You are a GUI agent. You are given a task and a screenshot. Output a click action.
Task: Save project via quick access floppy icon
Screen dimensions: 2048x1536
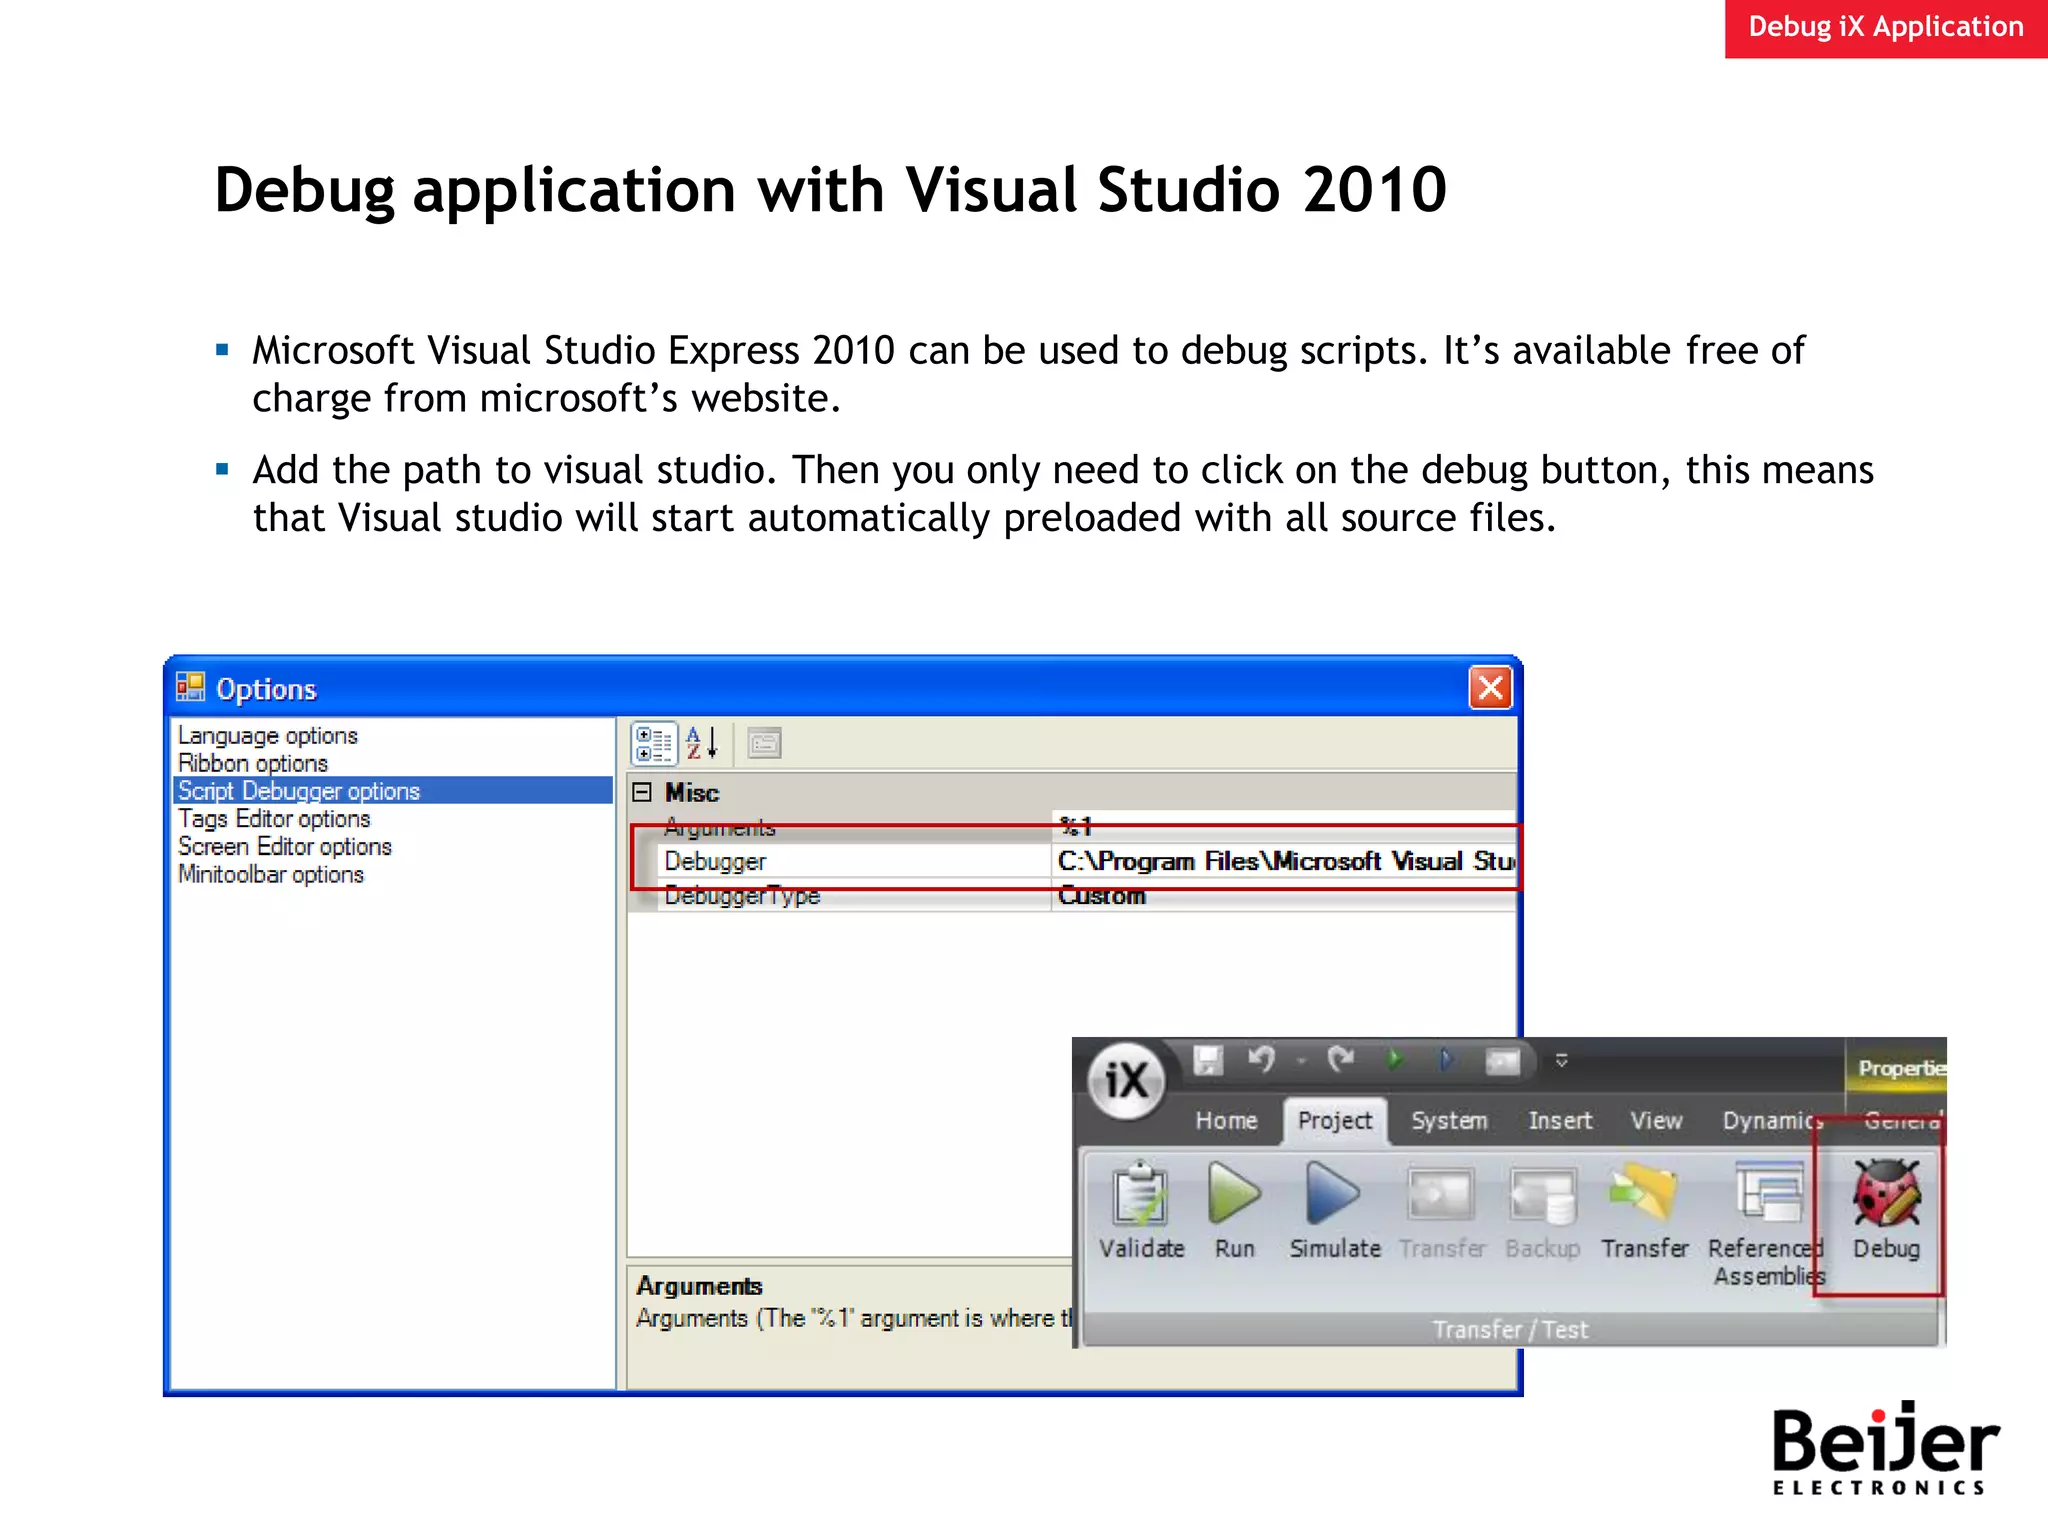point(1208,1060)
